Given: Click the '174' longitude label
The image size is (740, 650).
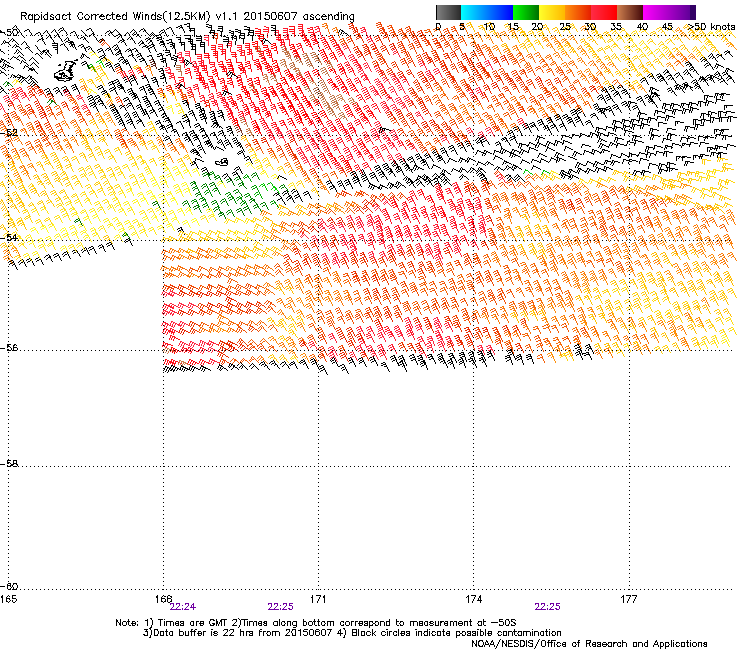Looking at the screenshot, I should (x=473, y=599).
